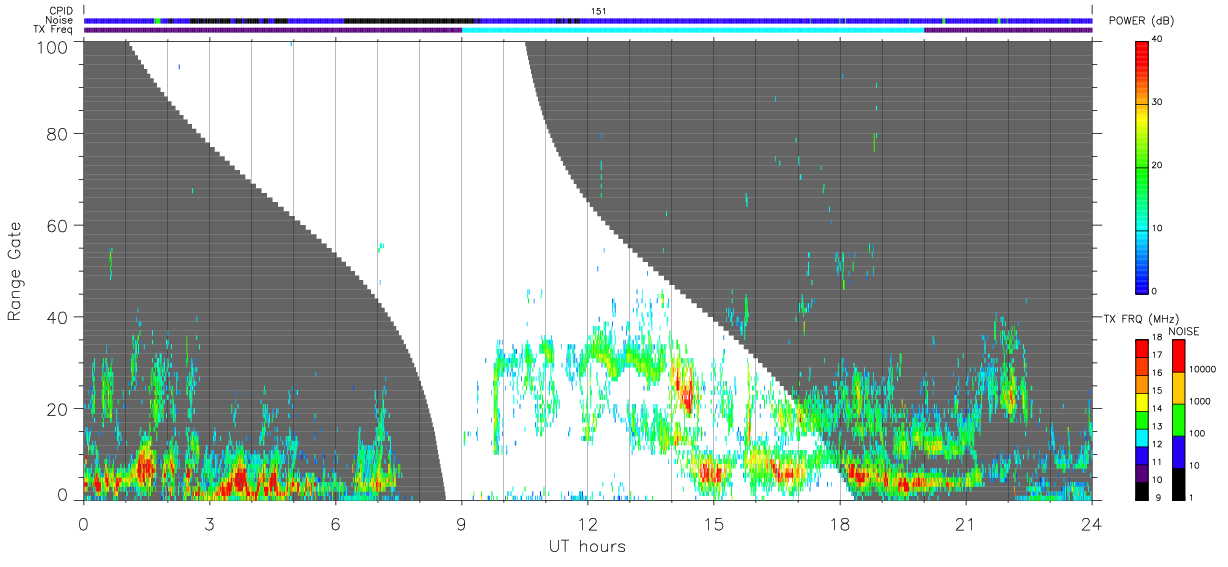
Task: Click the red top of POWER color bar
Action: click(1142, 56)
